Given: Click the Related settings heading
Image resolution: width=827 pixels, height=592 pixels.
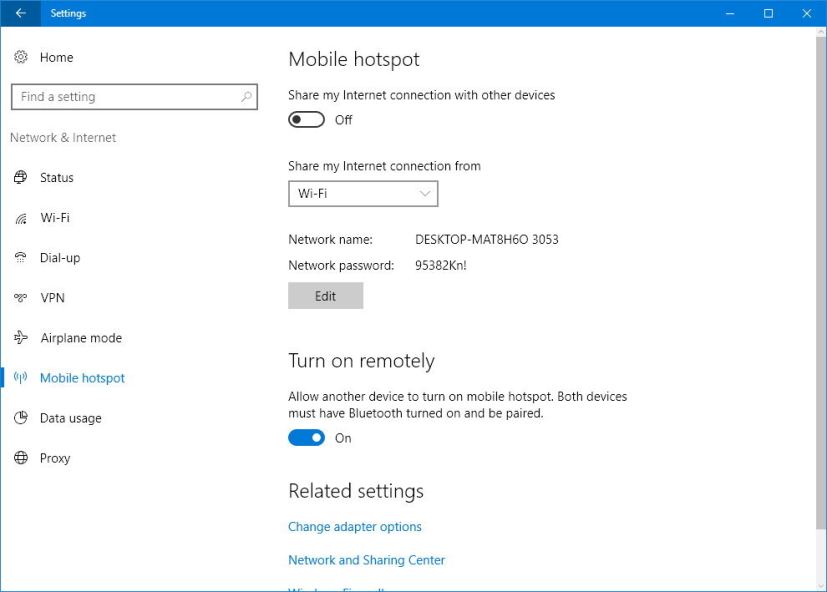Looking at the screenshot, I should tap(356, 491).
